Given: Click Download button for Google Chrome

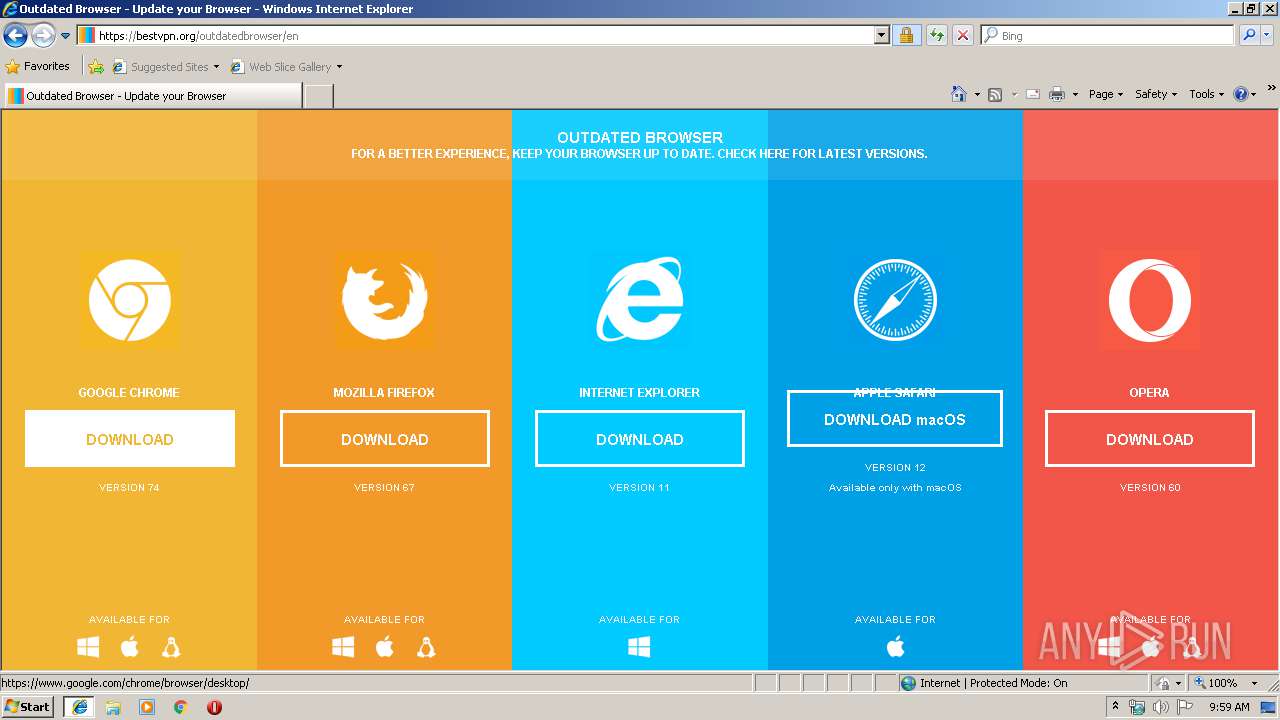Looking at the screenshot, I should [130, 439].
